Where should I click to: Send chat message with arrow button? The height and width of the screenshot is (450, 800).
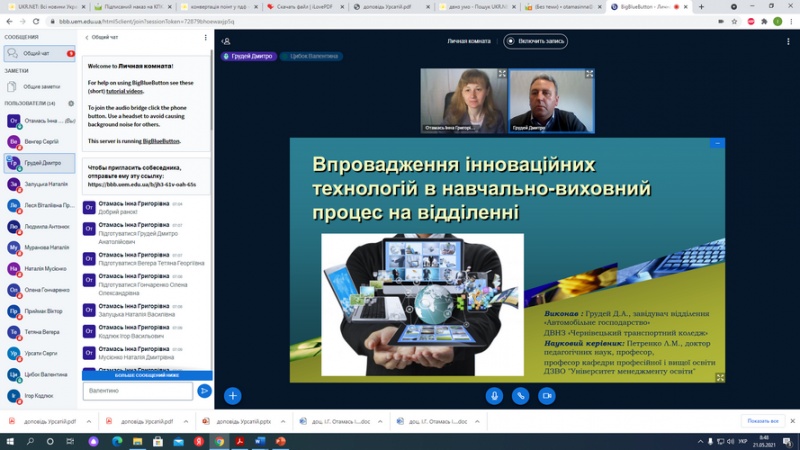(x=204, y=391)
